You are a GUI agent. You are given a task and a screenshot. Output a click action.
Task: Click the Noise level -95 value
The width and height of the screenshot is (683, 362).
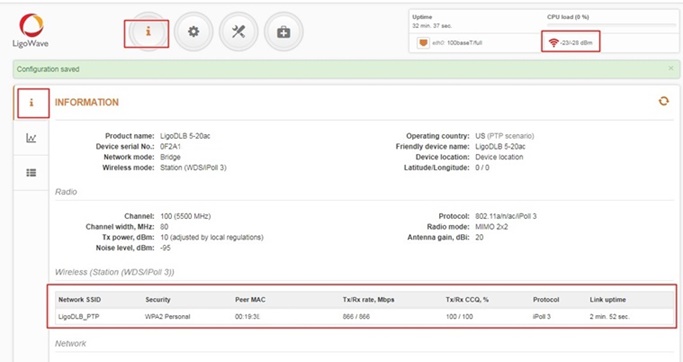[x=166, y=248]
